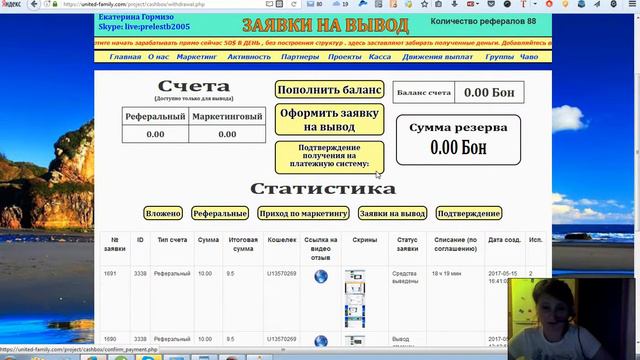640x360 pixels.
Task: Click the red T toolbar extension icon
Action: click(523, 4)
